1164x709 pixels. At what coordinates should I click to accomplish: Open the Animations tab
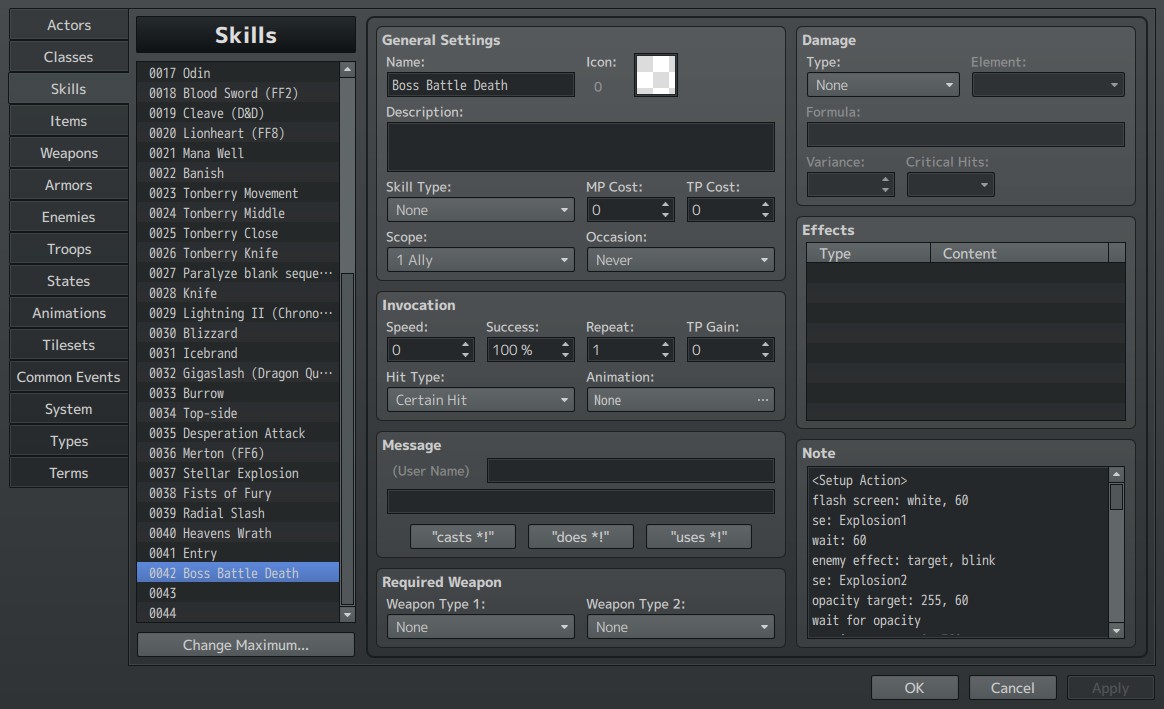69,313
